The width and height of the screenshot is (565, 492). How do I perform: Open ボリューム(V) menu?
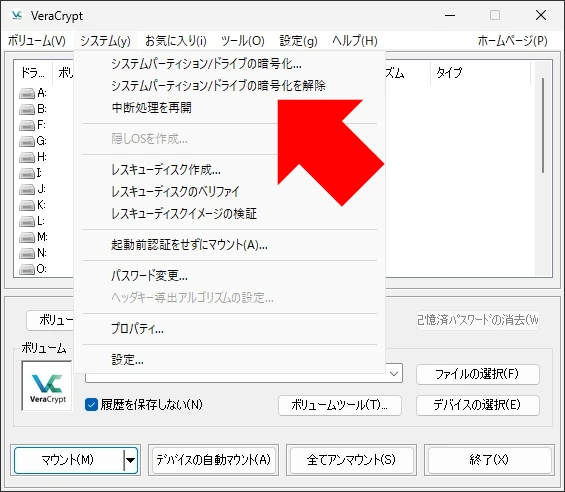coord(37,41)
